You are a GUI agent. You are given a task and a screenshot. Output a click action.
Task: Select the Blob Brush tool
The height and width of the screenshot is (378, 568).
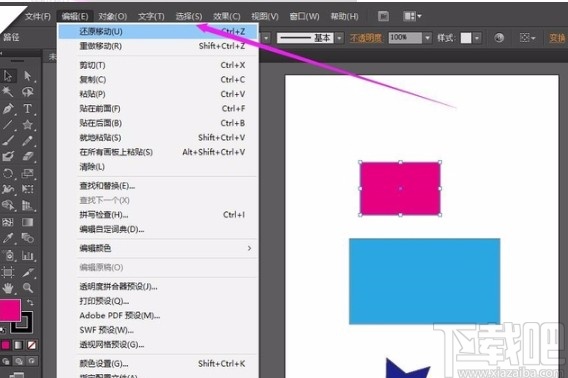point(8,156)
